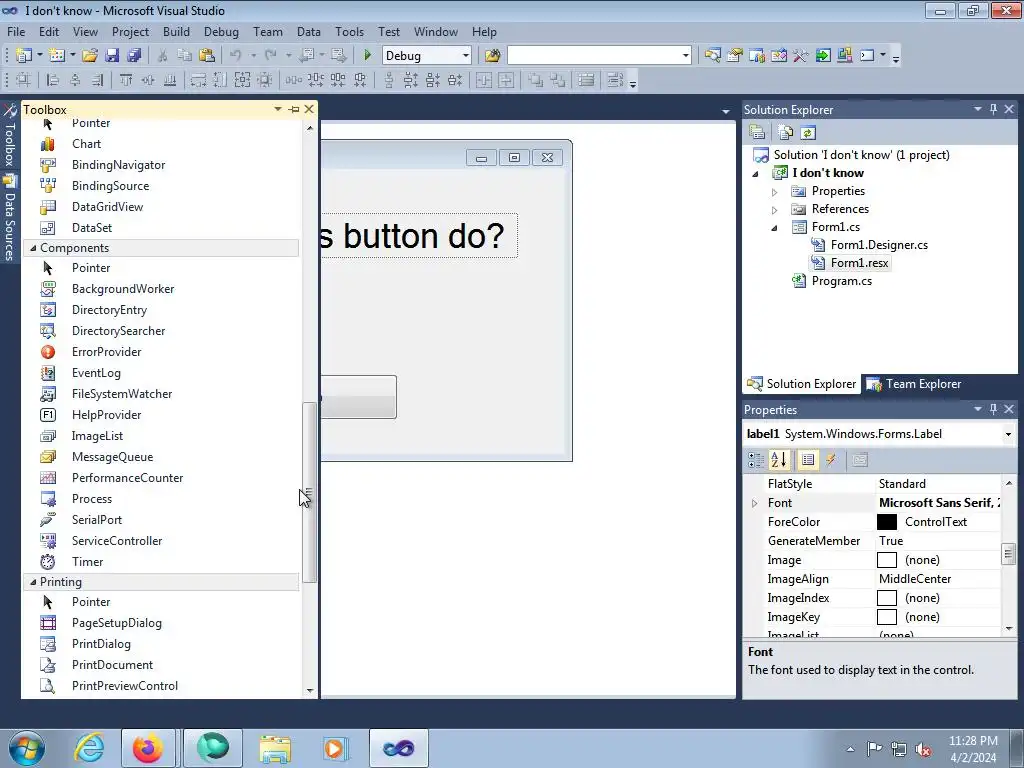This screenshot has height=768, width=1024.
Task: Click the Save floppy disk icon
Action: [x=112, y=56]
